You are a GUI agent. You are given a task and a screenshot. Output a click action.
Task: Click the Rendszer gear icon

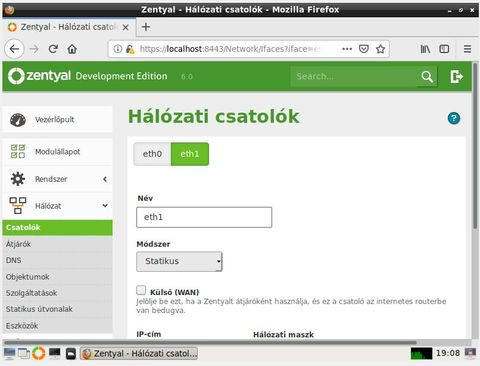[x=18, y=179]
